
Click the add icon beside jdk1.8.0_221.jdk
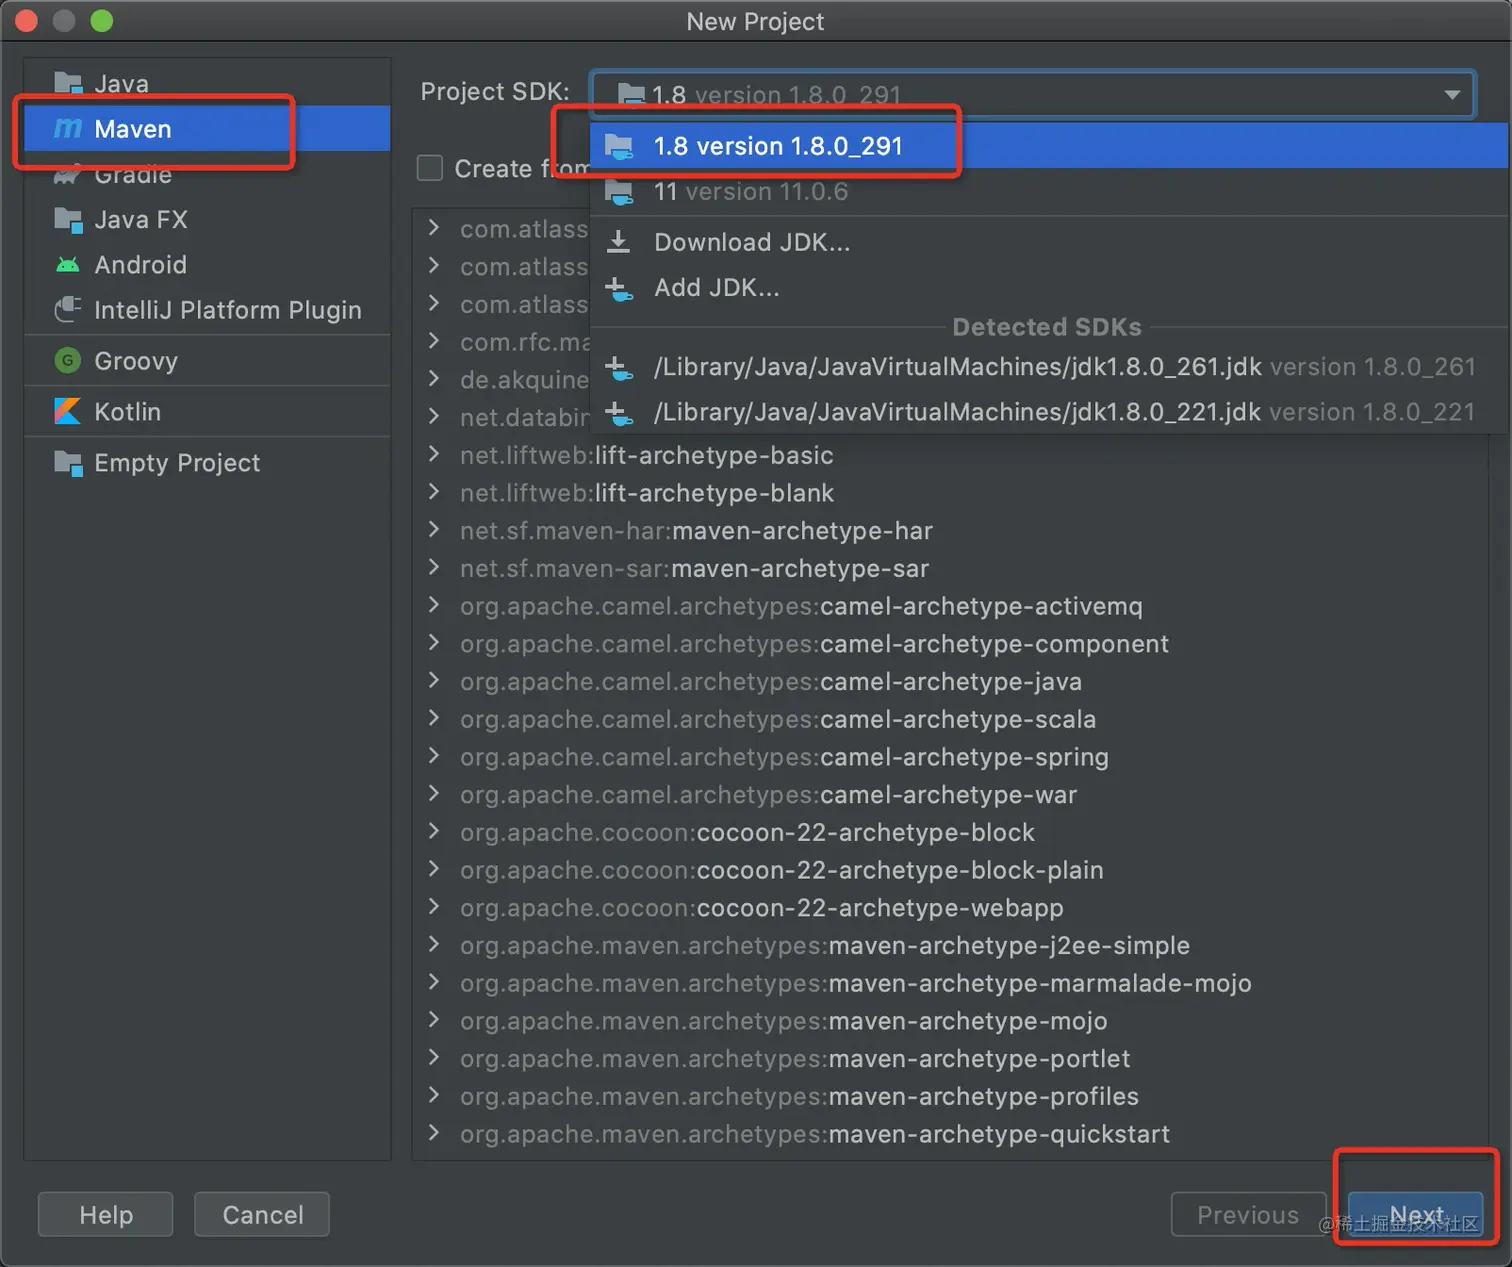(619, 412)
